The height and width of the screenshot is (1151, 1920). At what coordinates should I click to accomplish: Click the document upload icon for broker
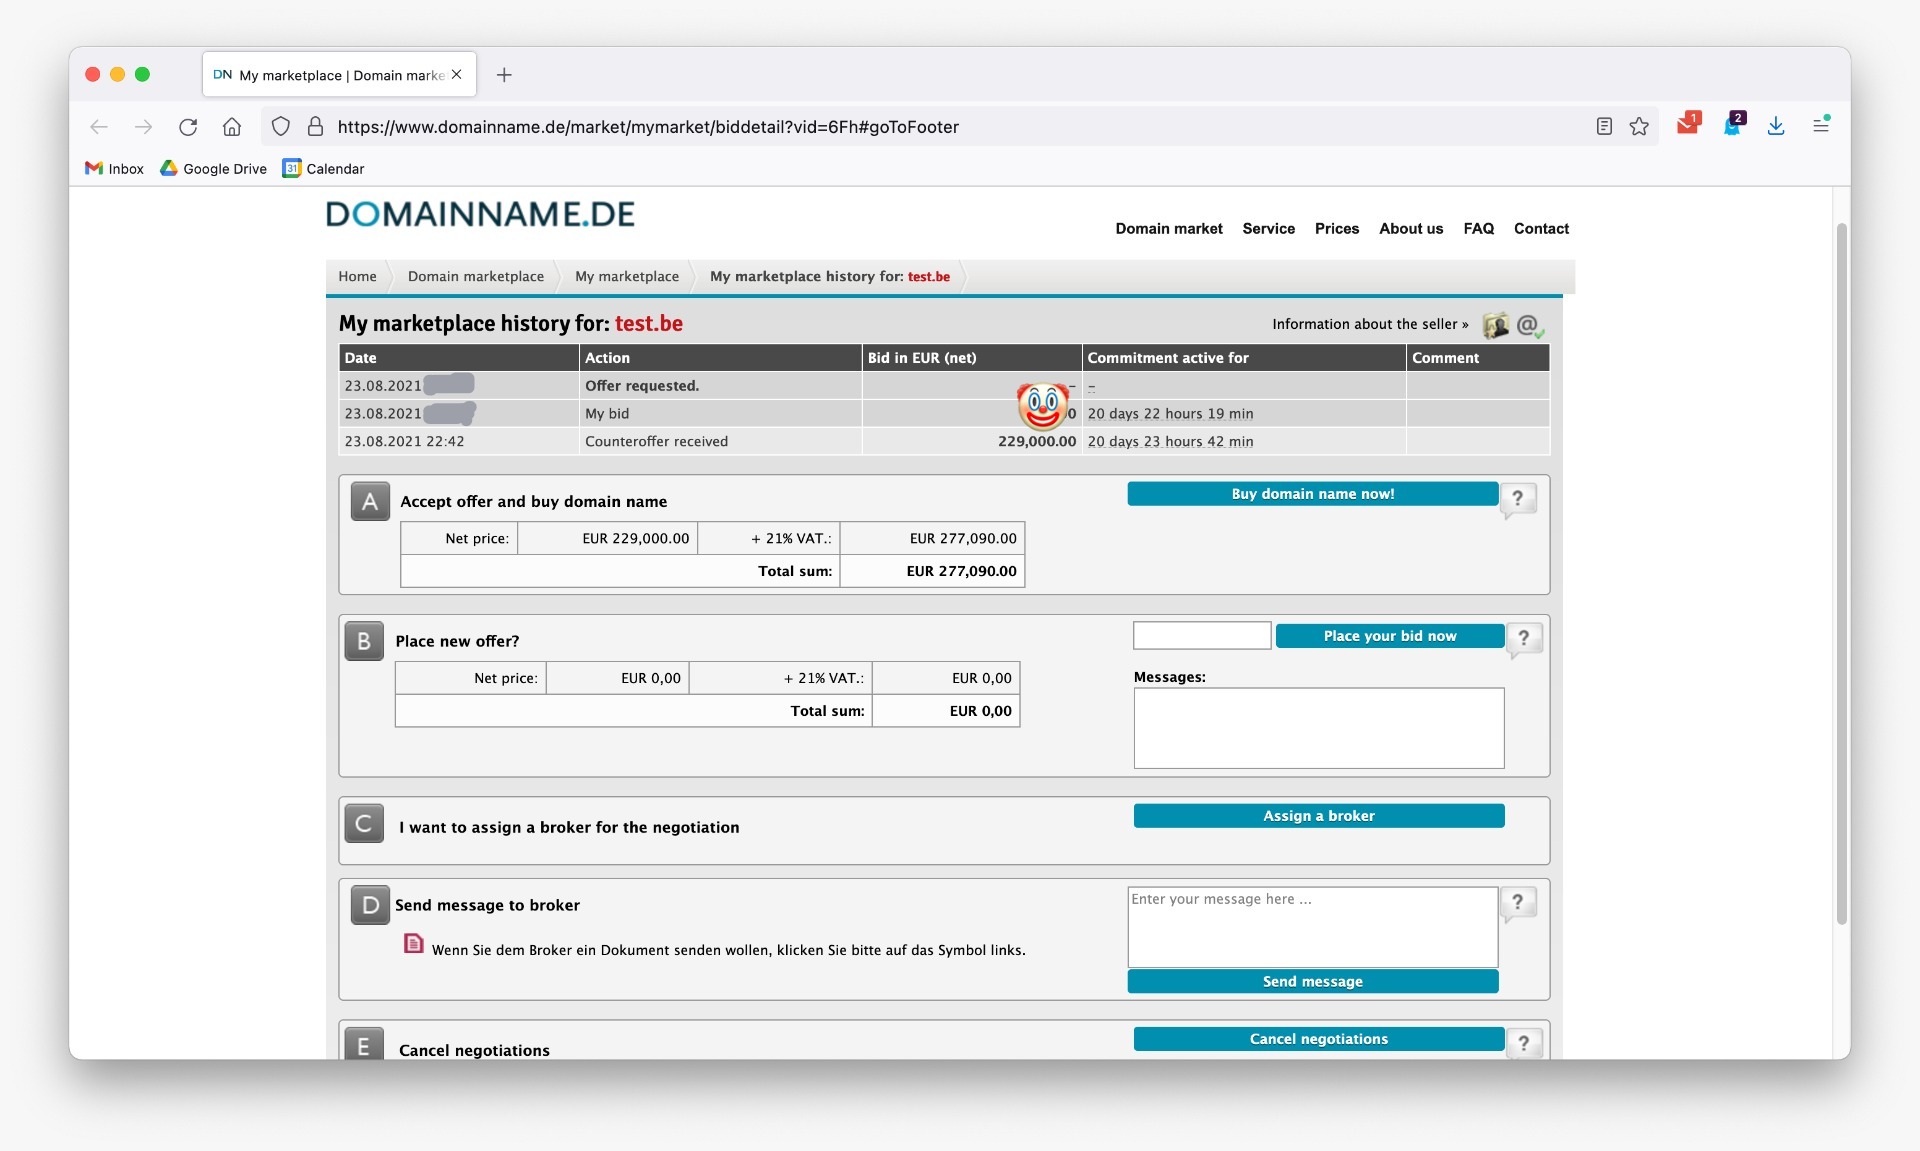(x=413, y=943)
